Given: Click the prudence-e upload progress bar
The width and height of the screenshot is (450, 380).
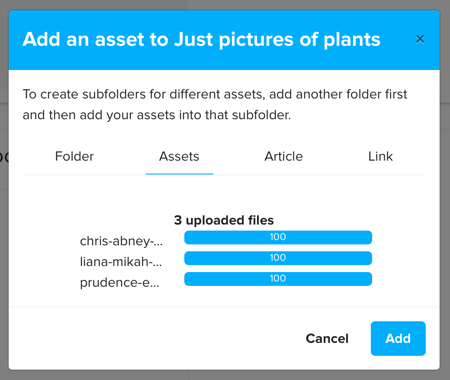Looking at the screenshot, I should [x=278, y=279].
